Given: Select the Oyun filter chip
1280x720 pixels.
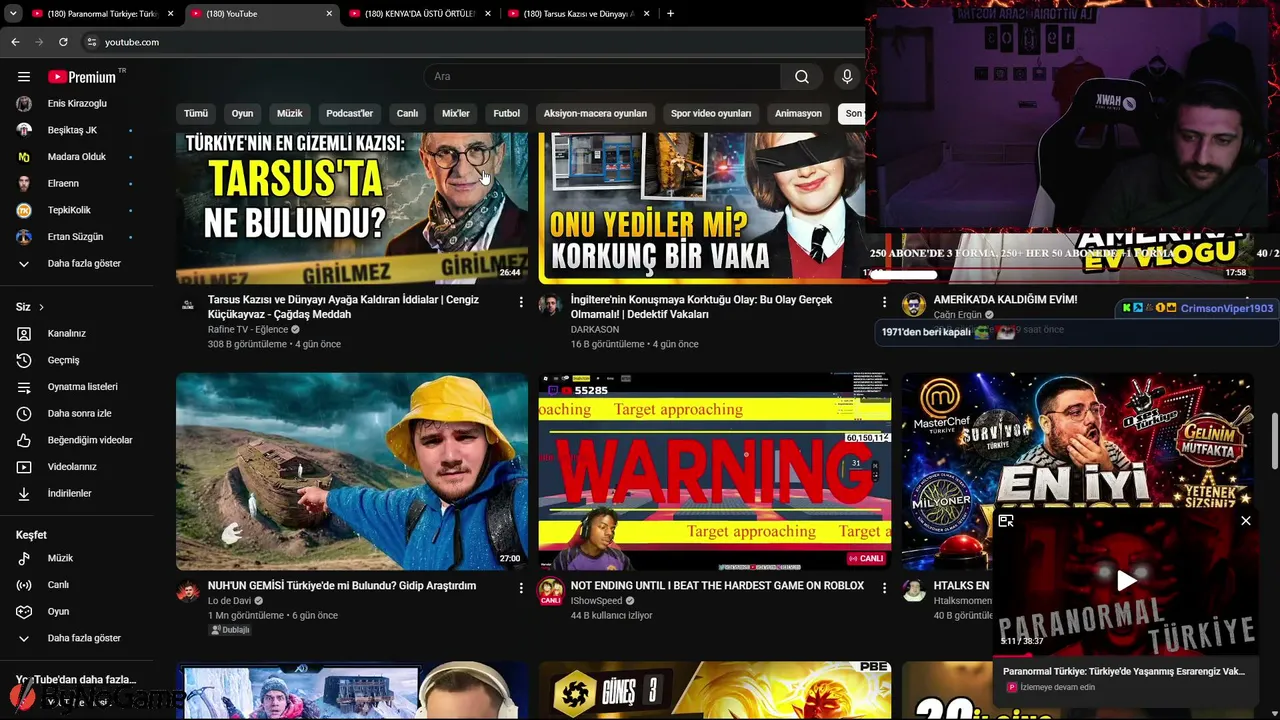Looking at the screenshot, I should pyautogui.click(x=243, y=113).
